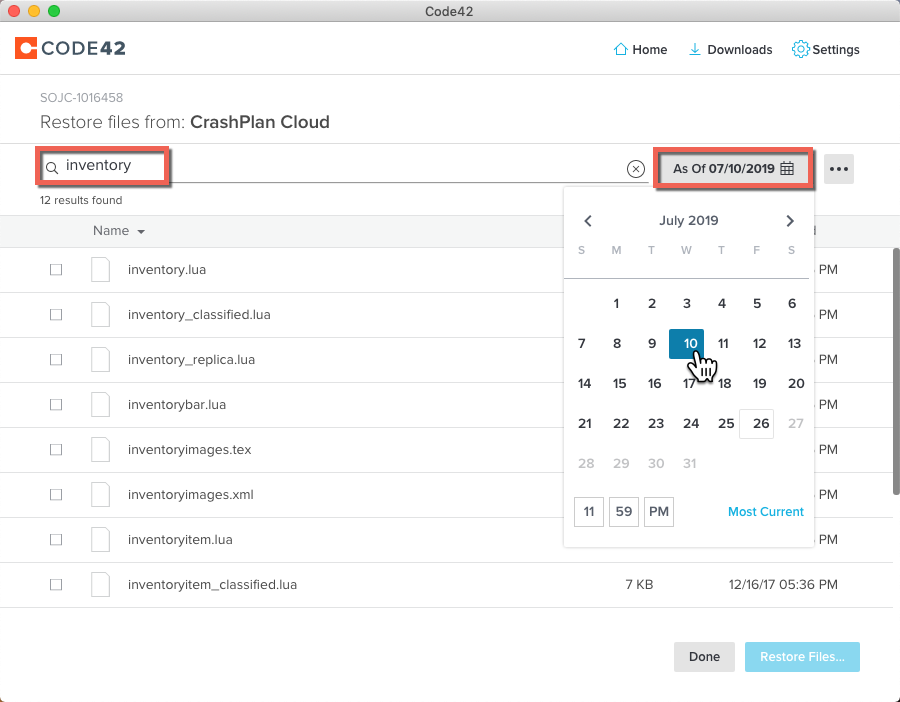
Task: Click the 7 KB size cell
Action: pos(639,585)
